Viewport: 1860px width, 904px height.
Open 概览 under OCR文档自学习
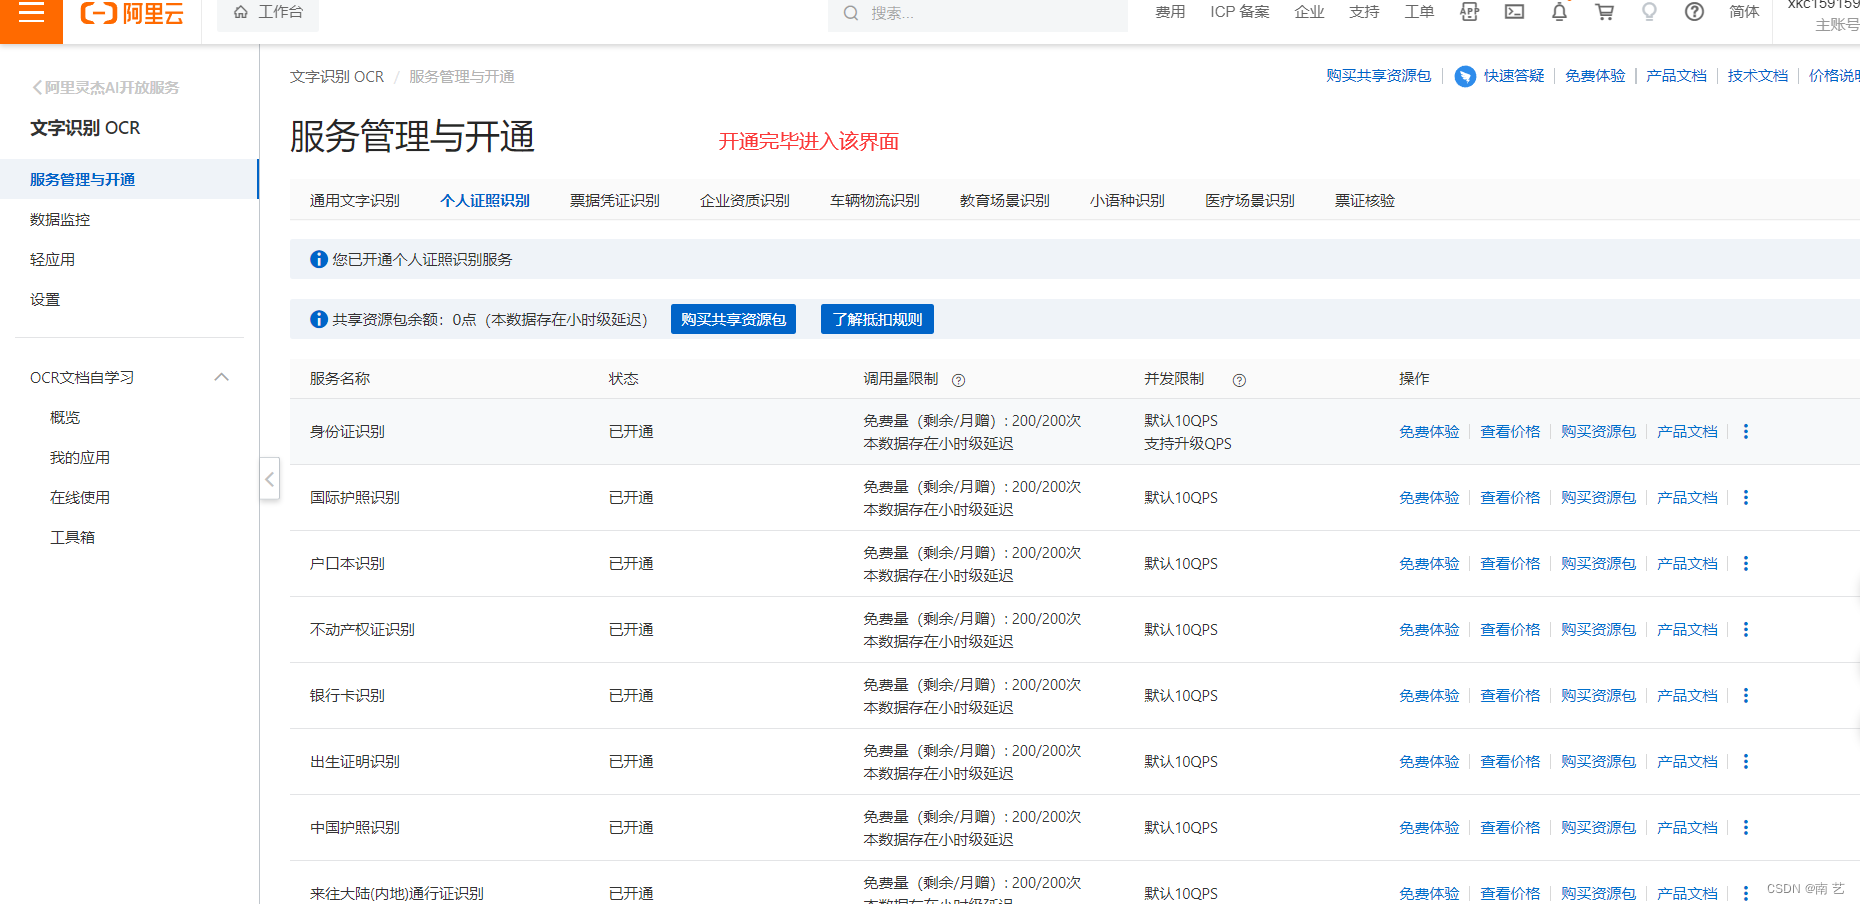65,417
